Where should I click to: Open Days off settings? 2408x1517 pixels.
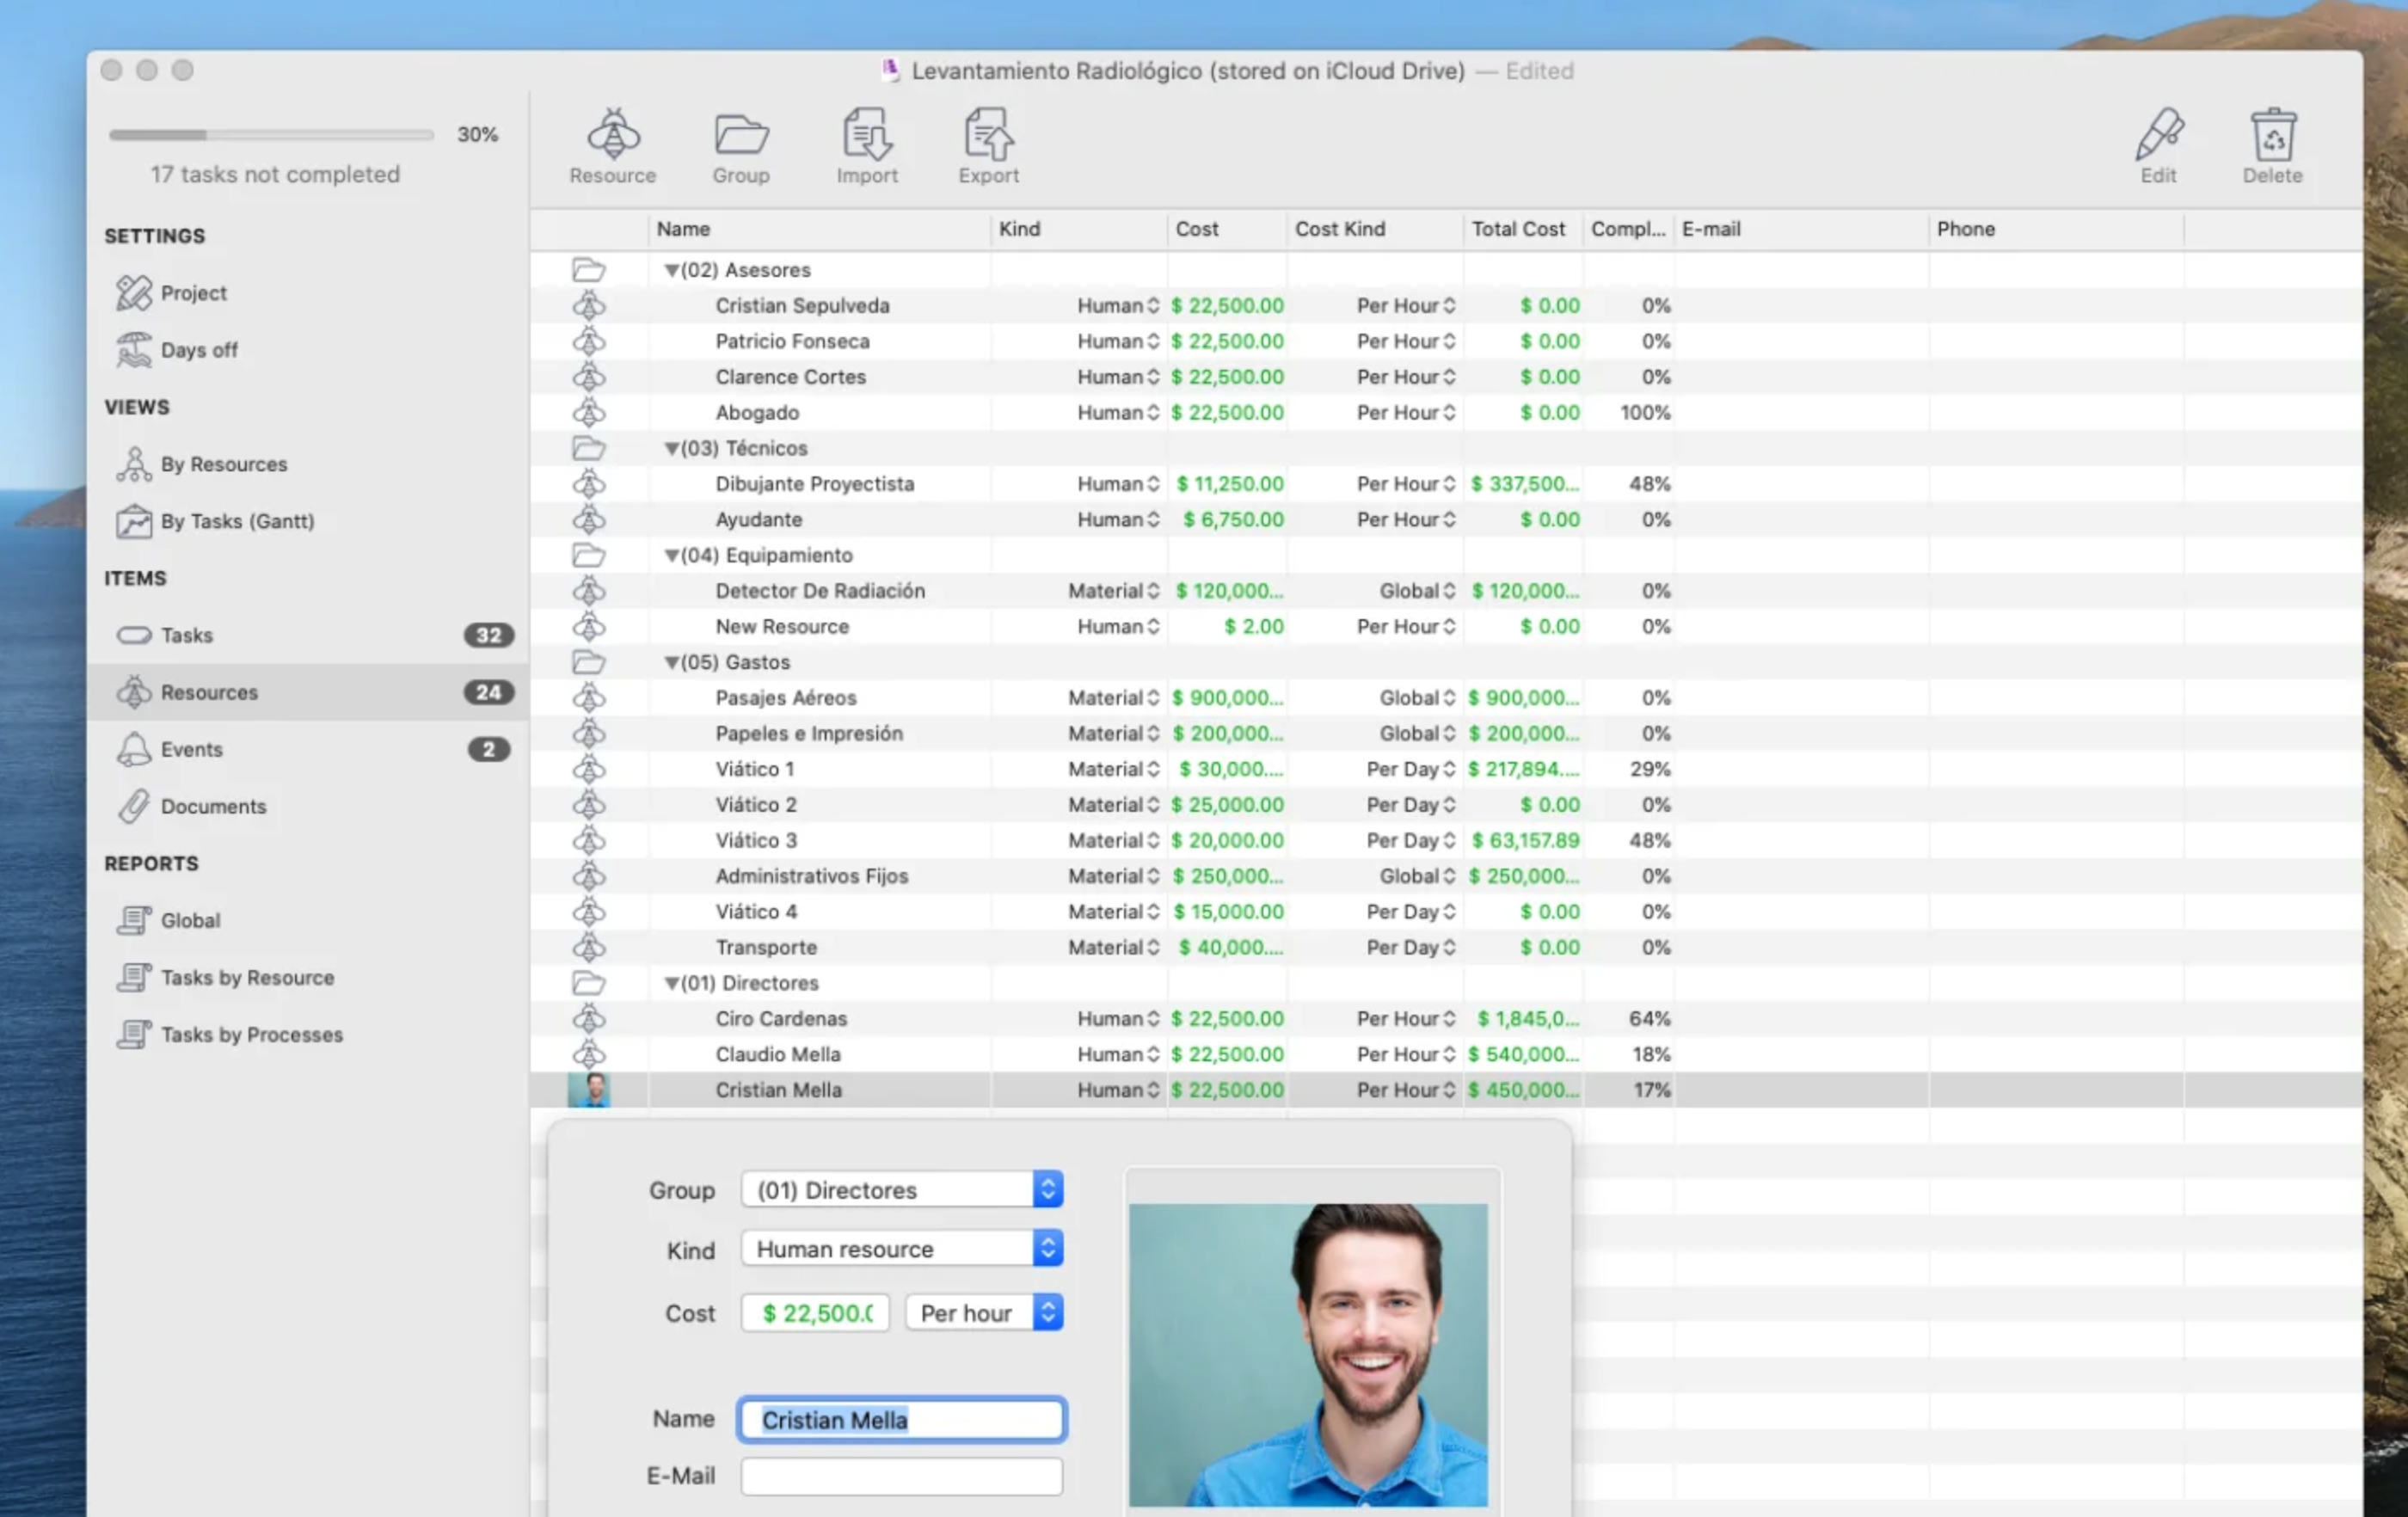coord(176,350)
